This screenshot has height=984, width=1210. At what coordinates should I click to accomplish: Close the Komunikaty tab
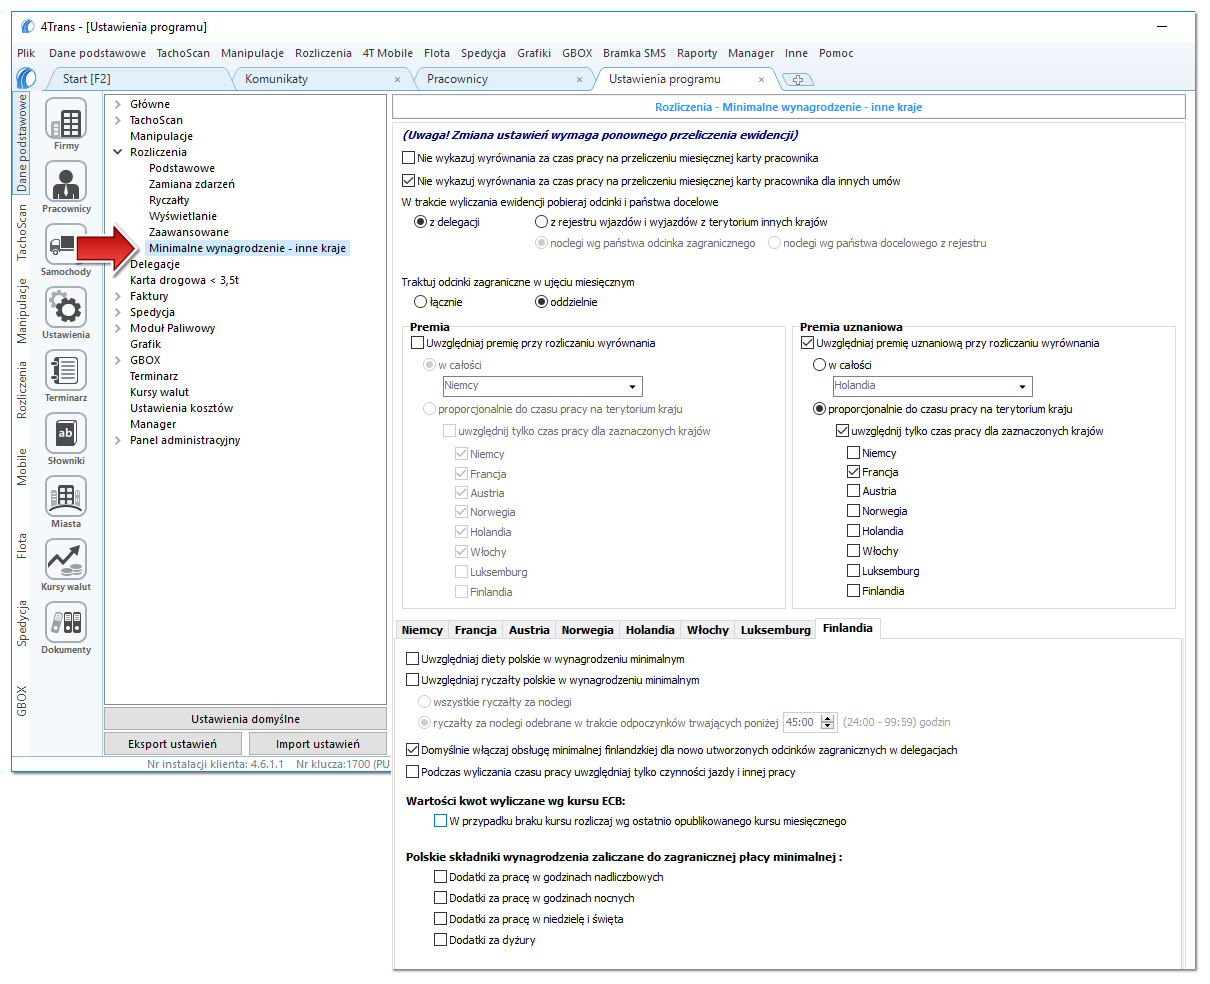(x=398, y=80)
